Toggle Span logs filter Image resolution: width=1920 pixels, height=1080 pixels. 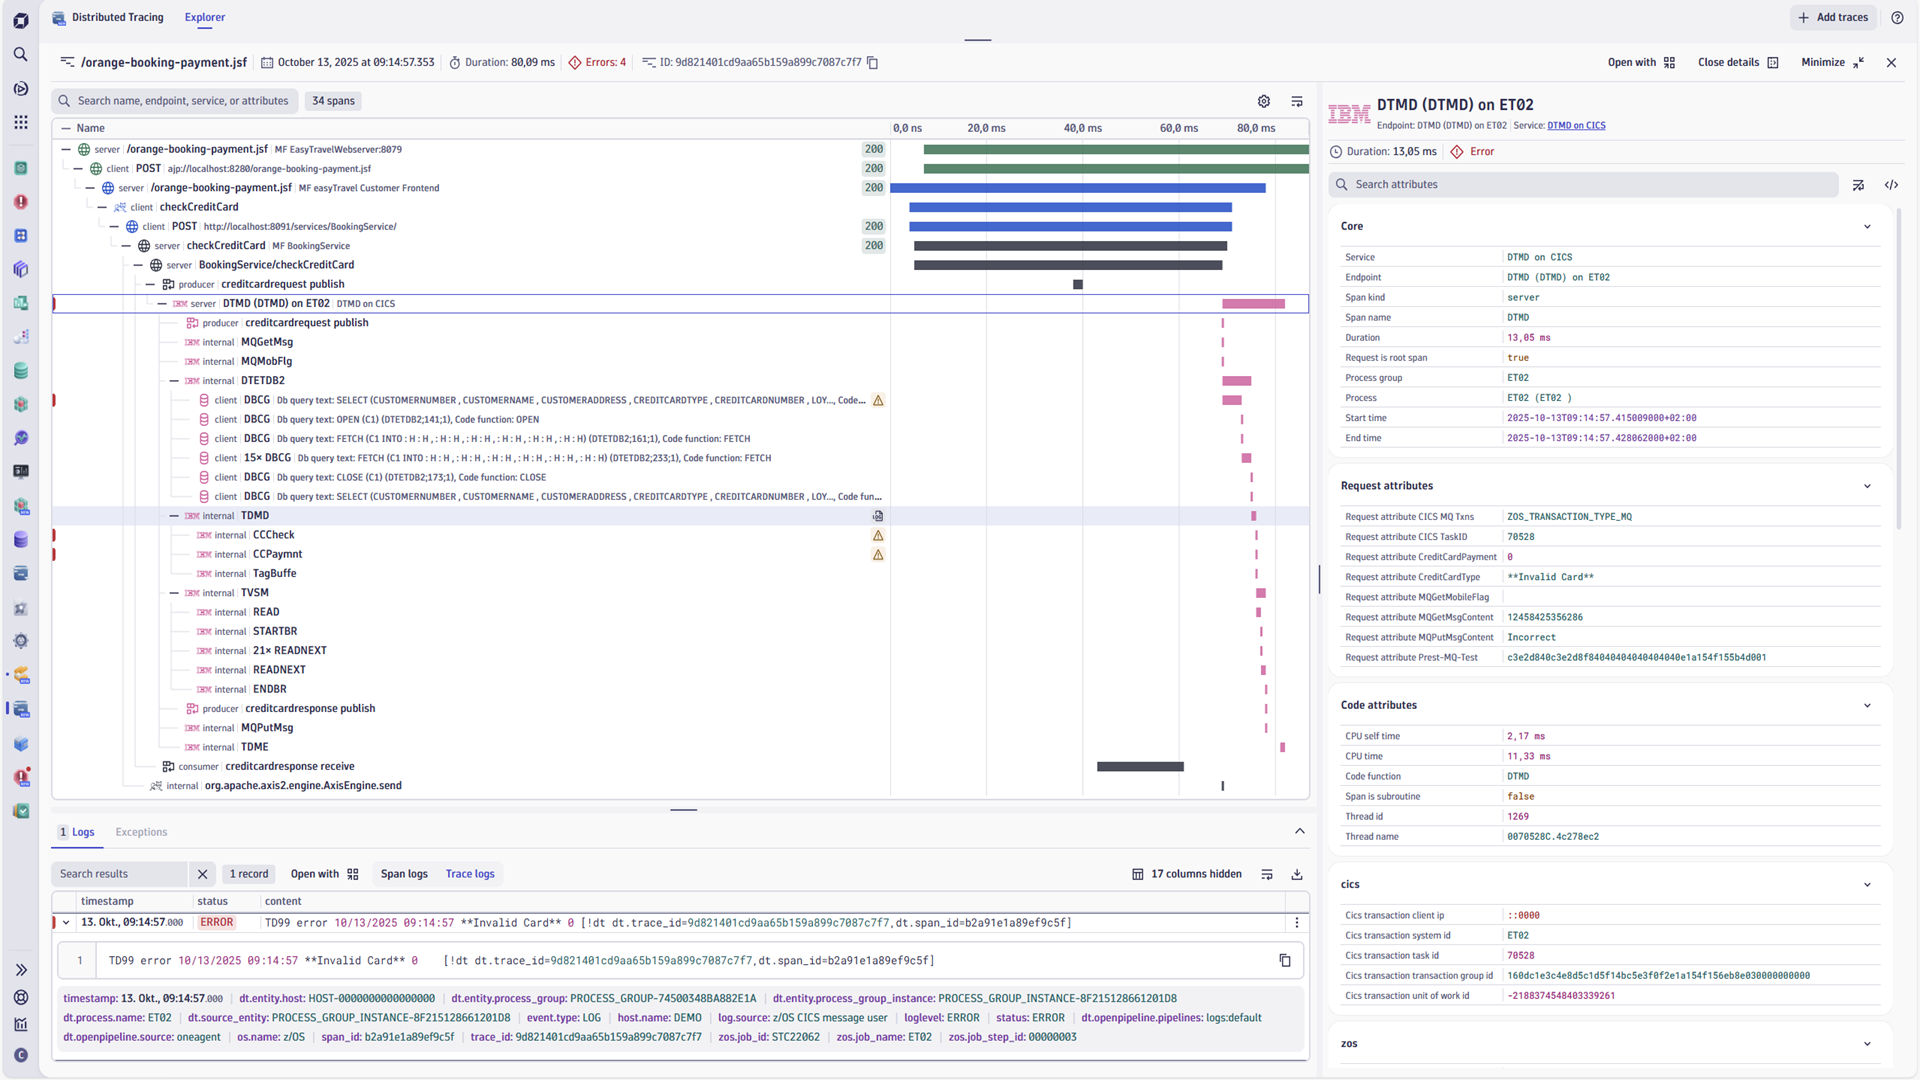click(403, 874)
